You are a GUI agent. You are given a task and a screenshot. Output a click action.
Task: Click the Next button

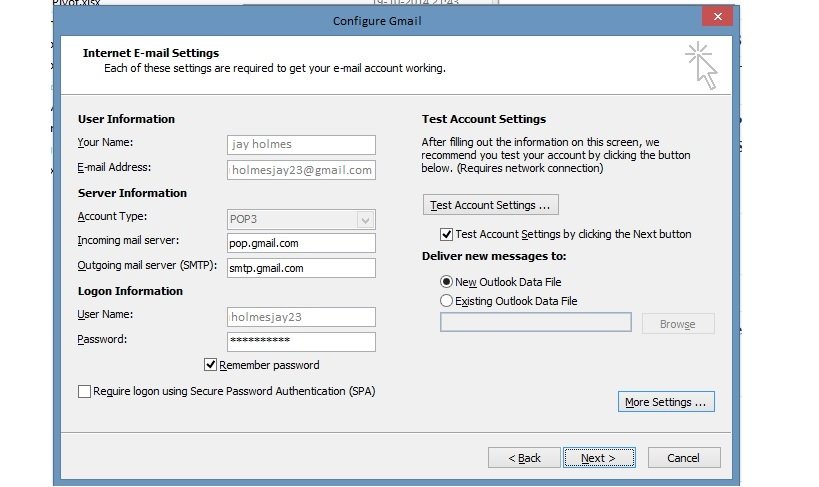(x=599, y=458)
